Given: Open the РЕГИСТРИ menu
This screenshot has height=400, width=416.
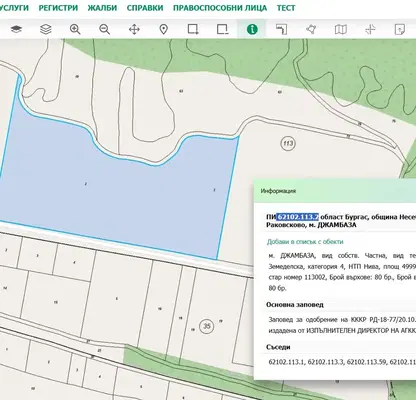Looking at the screenshot, I should point(58,8).
